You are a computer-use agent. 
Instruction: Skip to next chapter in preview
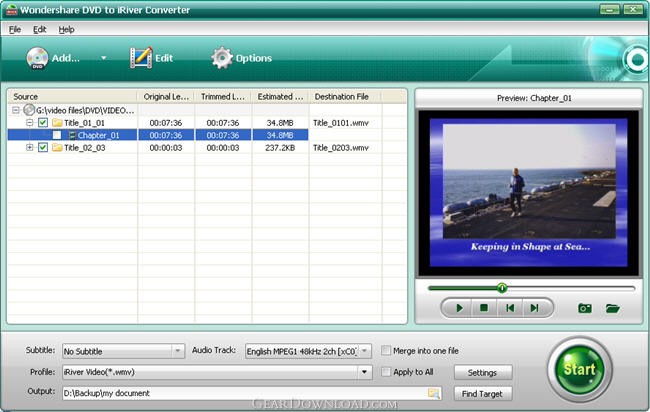pos(535,308)
